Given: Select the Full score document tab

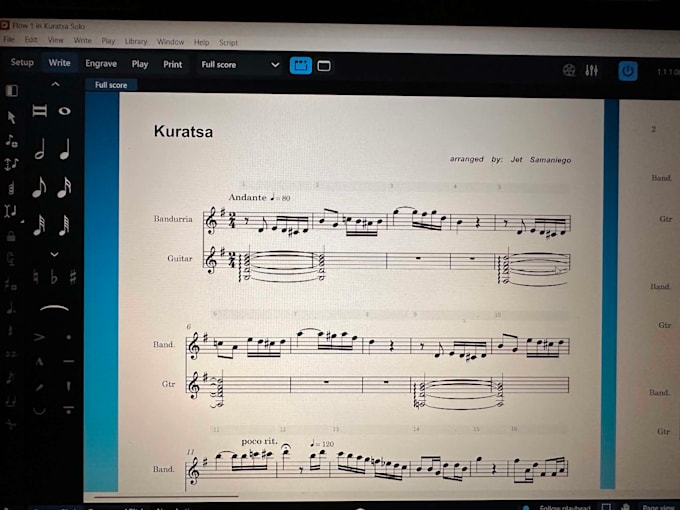Looking at the screenshot, I should (111, 85).
